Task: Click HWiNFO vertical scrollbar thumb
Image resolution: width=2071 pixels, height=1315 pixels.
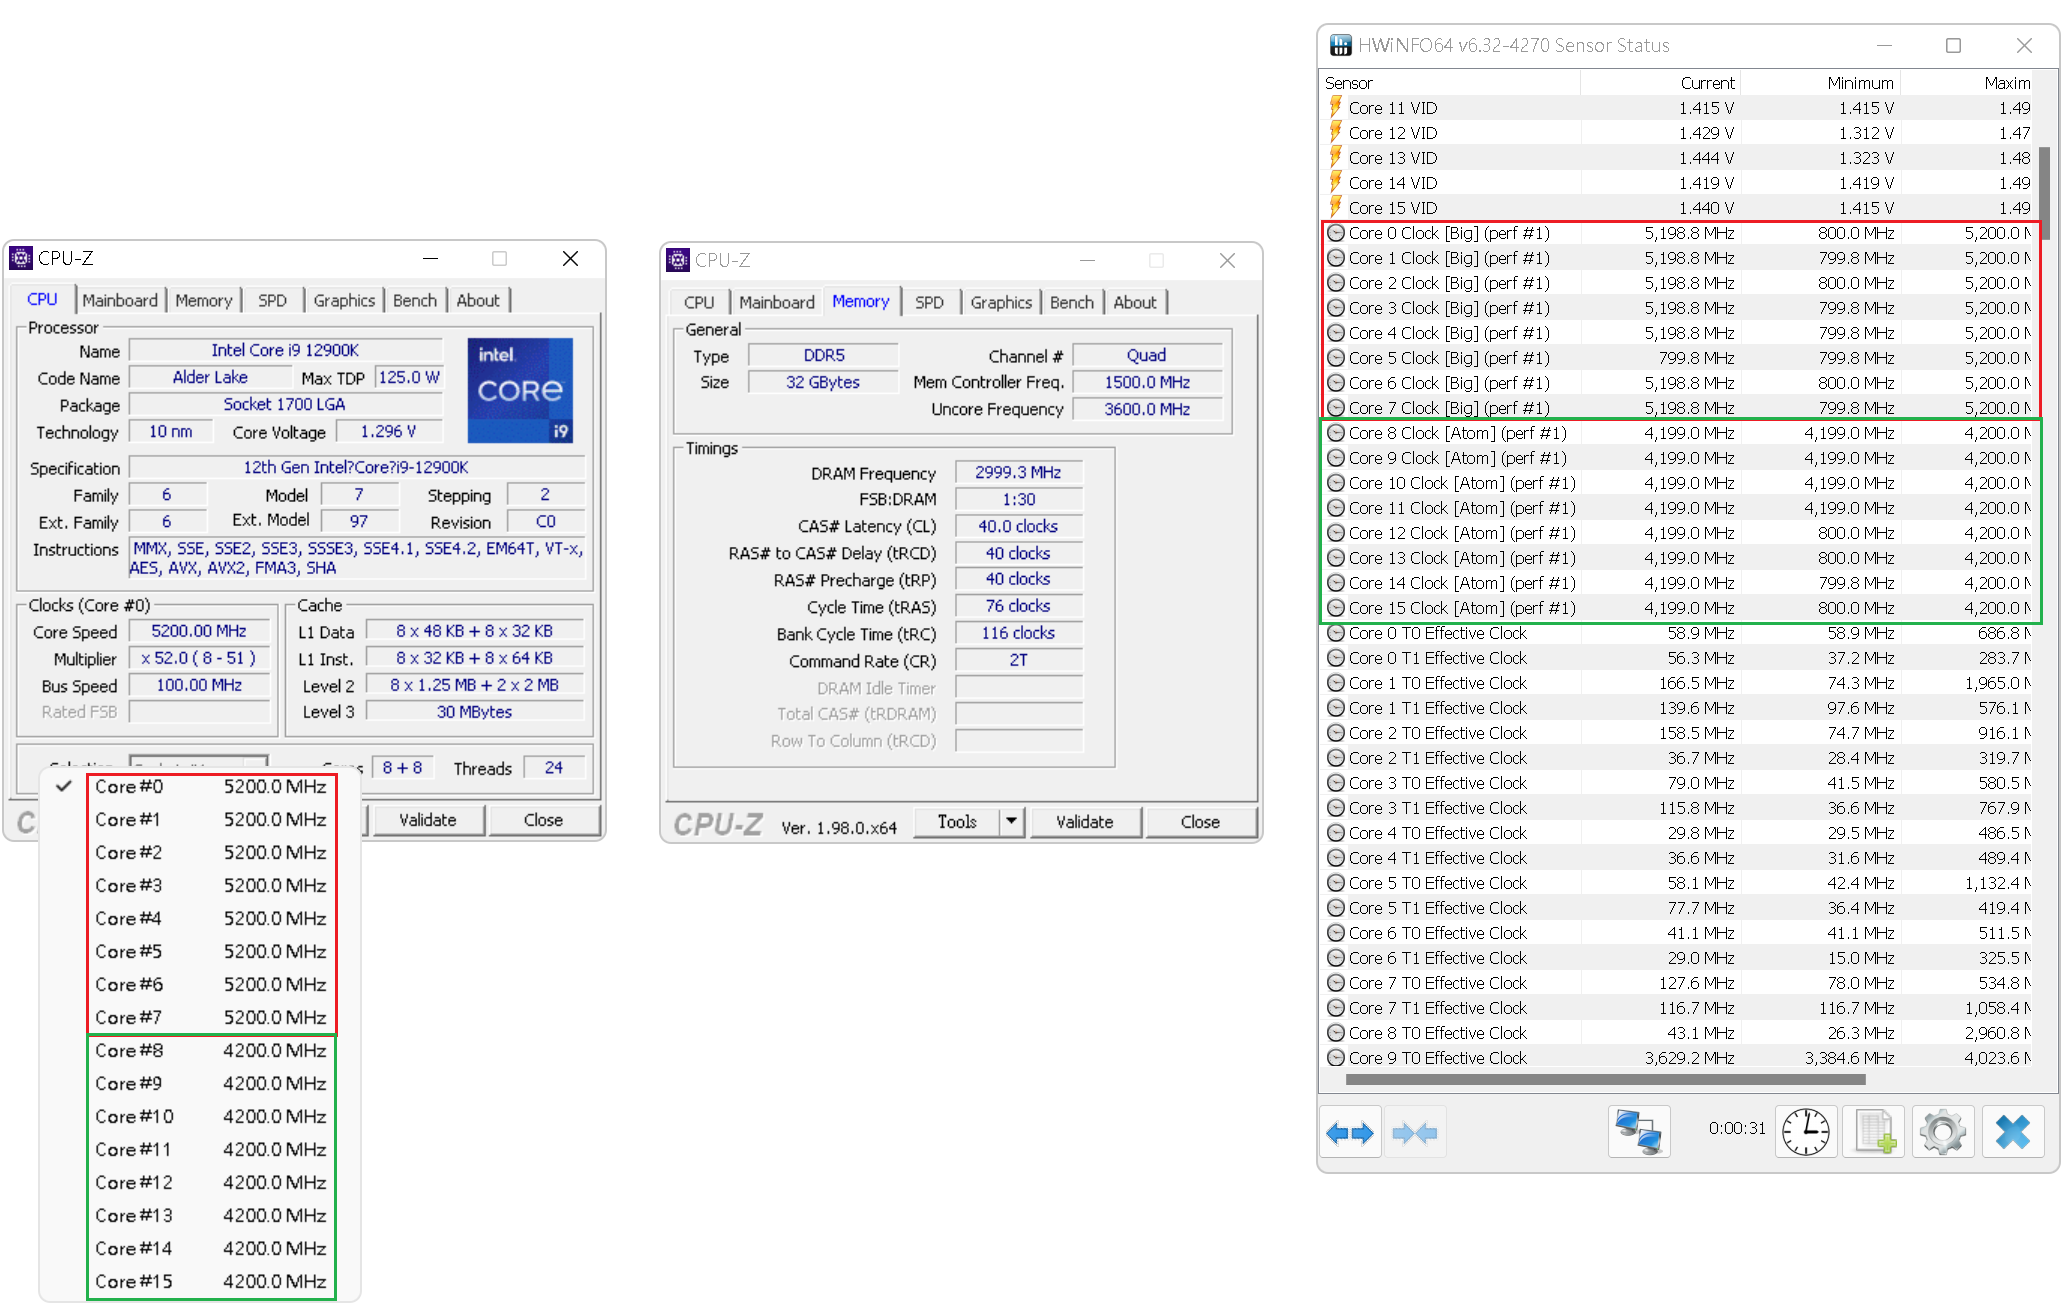Action: 2045,193
